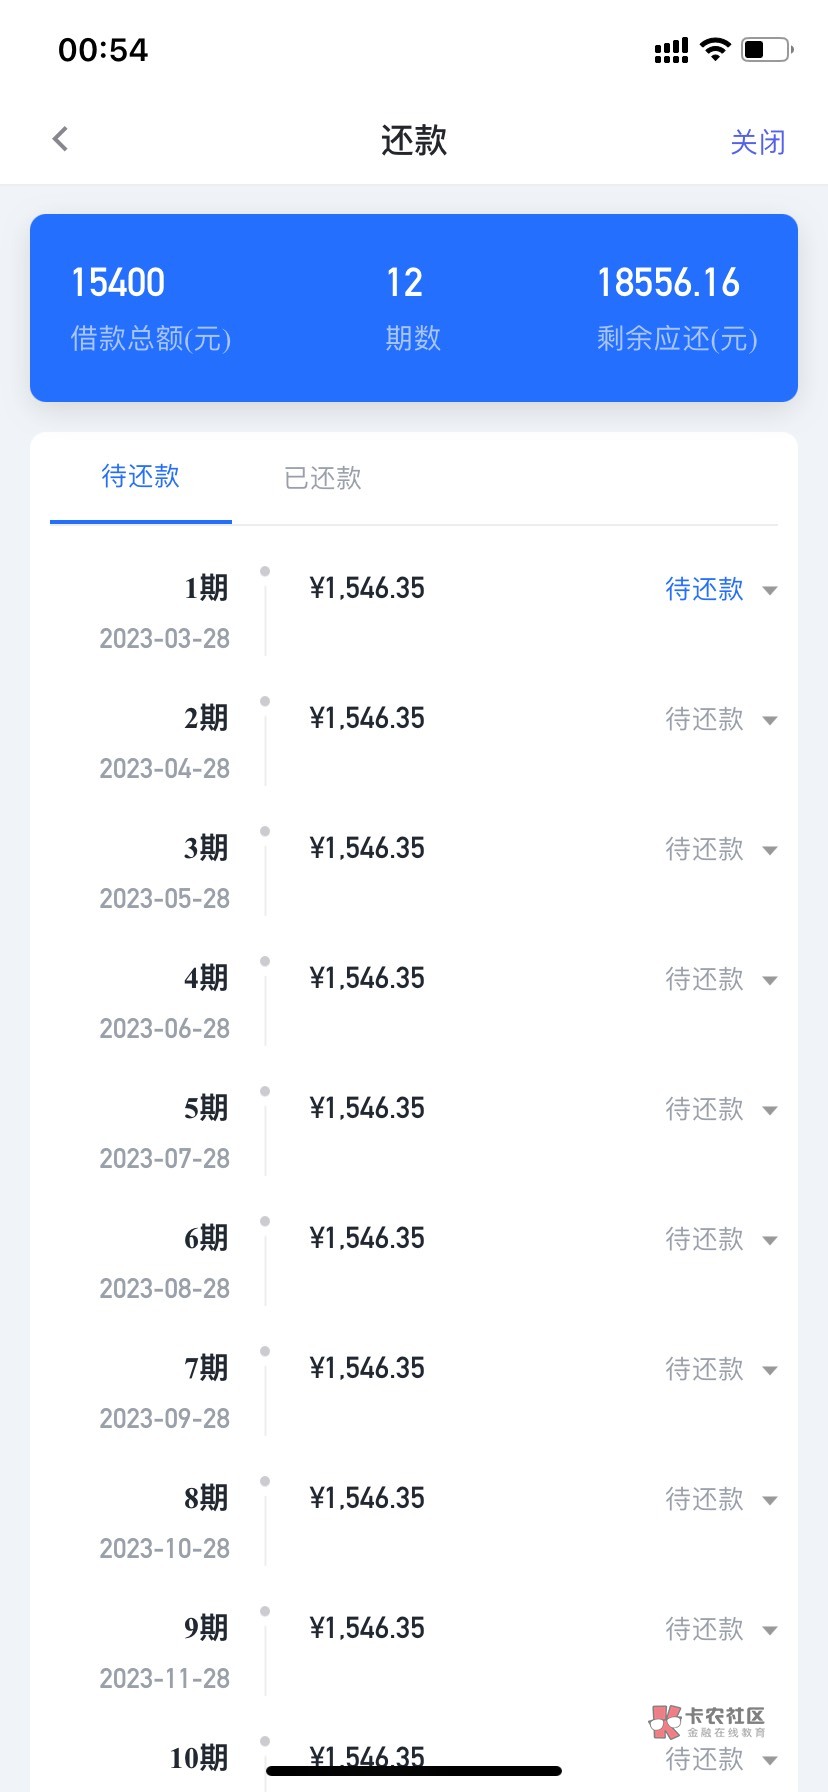Tap the Wi-Fi status icon
Image resolution: width=828 pixels, height=1792 pixels.
click(715, 49)
